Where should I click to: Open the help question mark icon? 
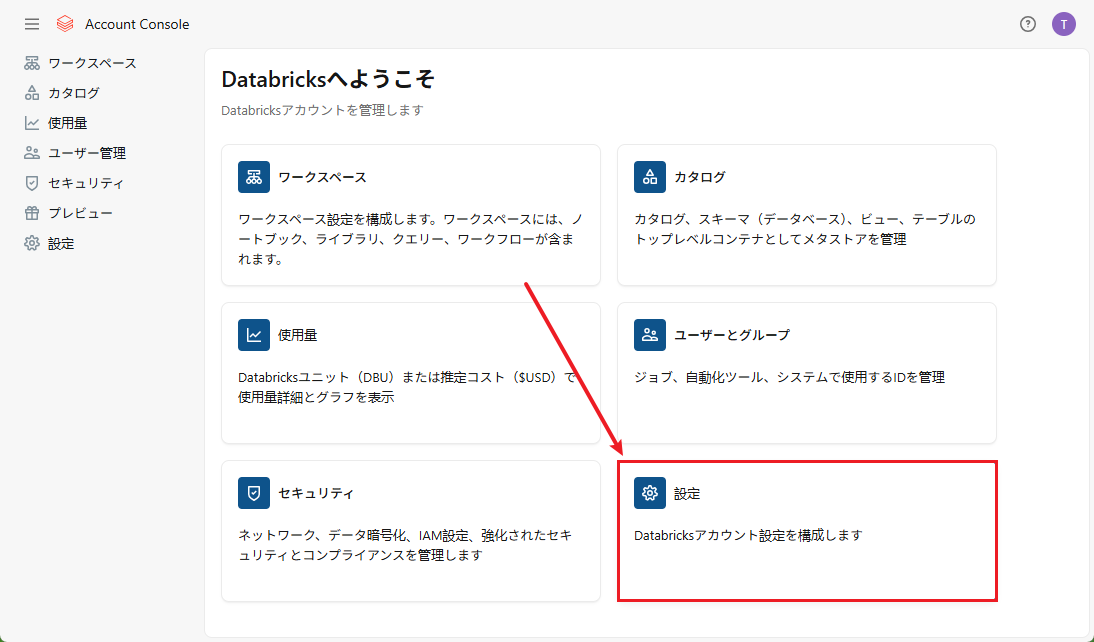pos(1027,24)
